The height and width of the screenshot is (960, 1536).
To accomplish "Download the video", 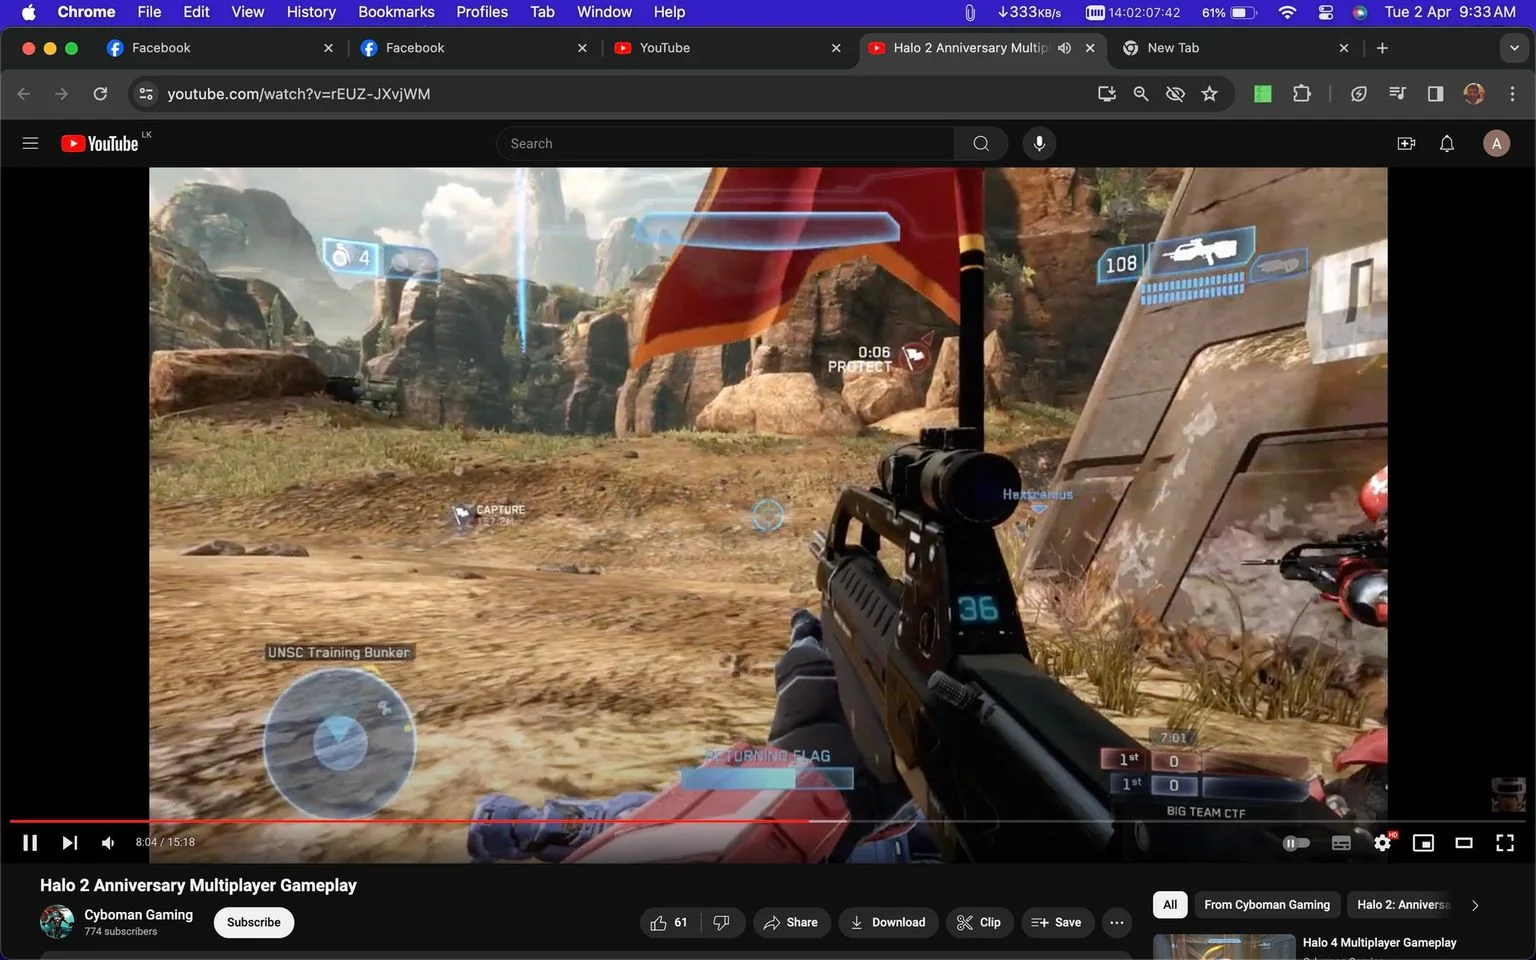I will point(888,922).
